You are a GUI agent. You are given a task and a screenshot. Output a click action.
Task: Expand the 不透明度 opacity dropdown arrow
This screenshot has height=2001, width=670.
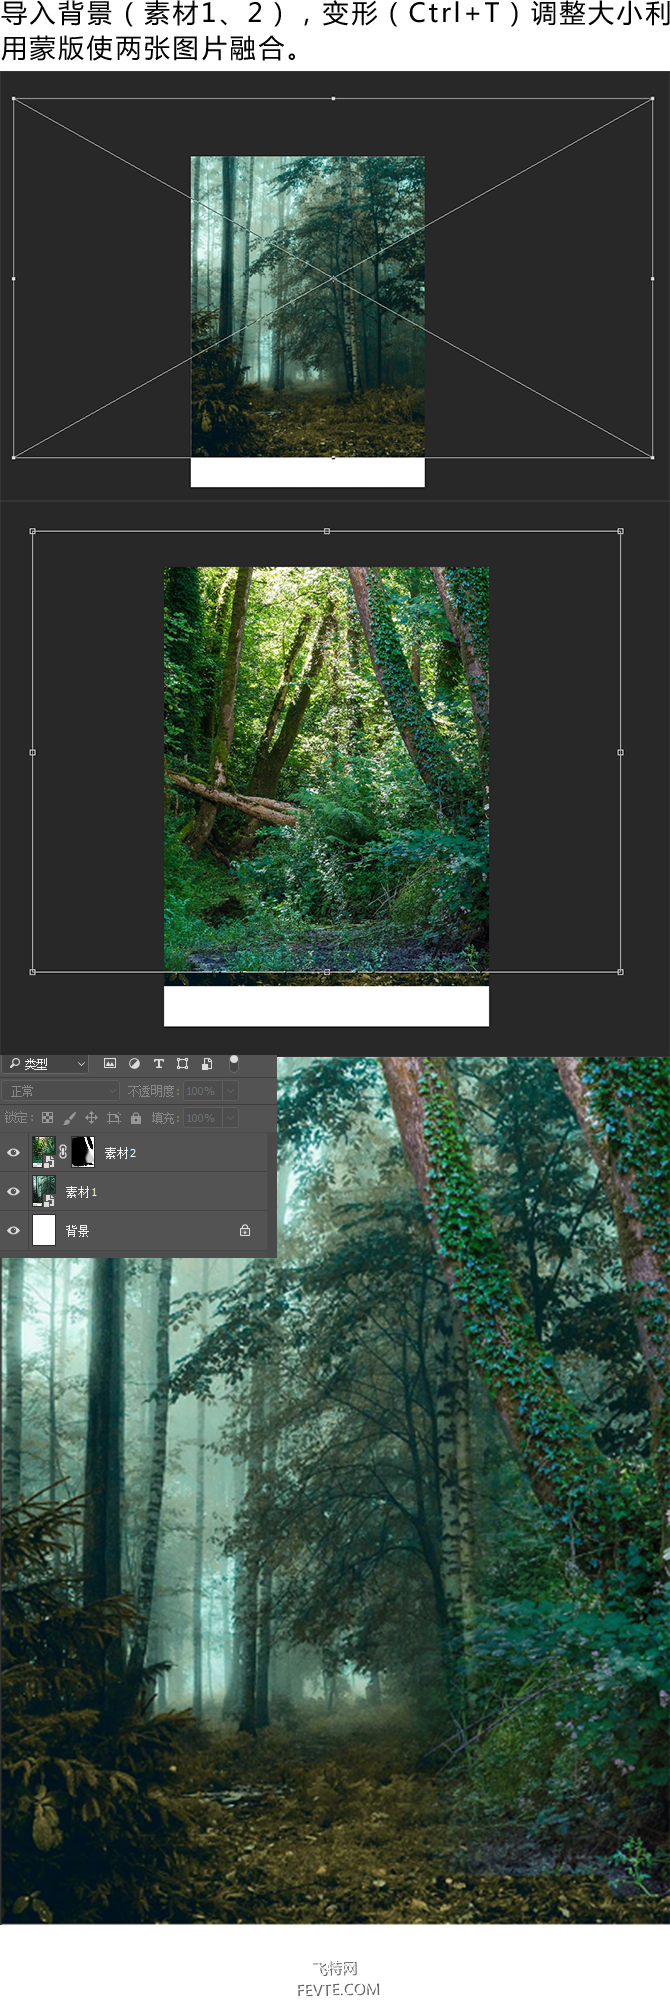pyautogui.click(x=230, y=1091)
